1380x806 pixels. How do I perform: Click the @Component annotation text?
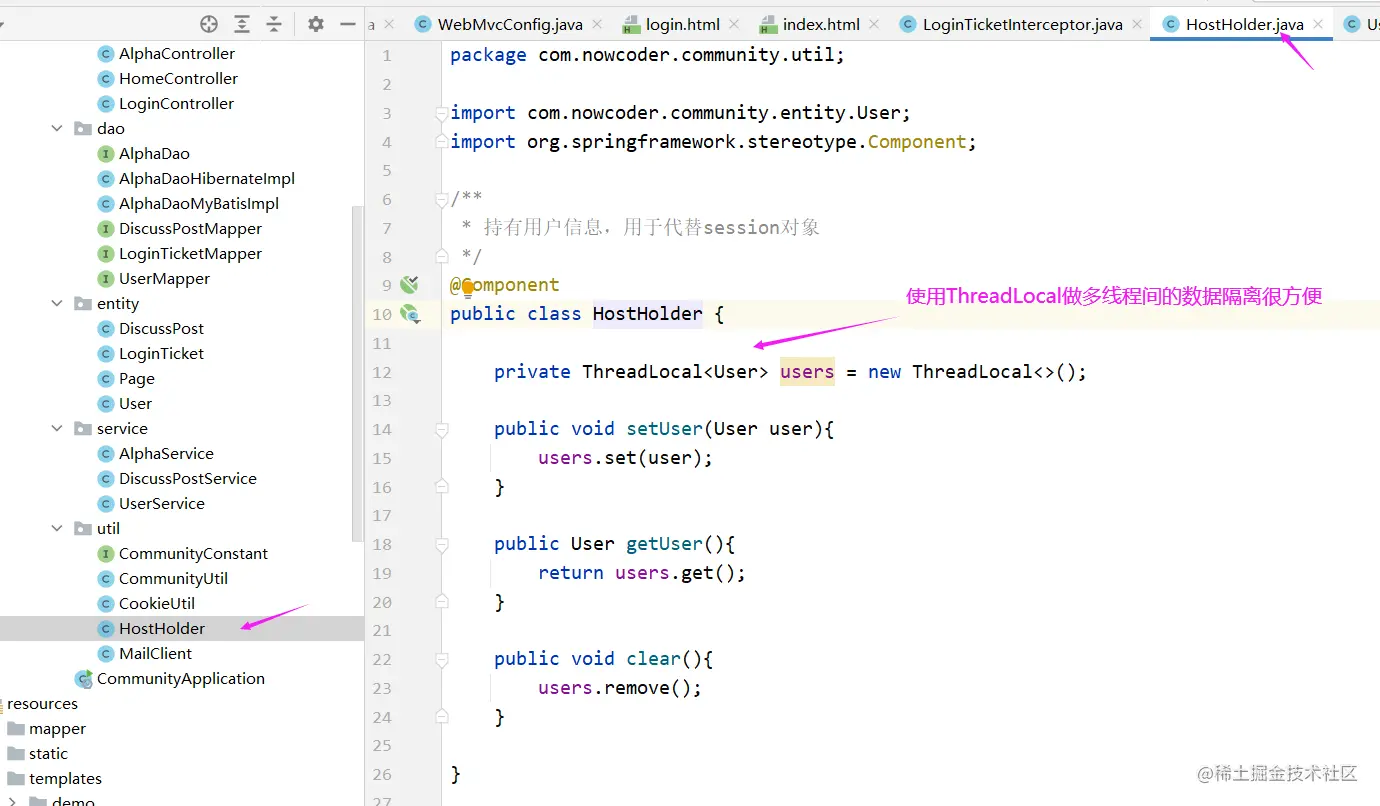click(505, 285)
